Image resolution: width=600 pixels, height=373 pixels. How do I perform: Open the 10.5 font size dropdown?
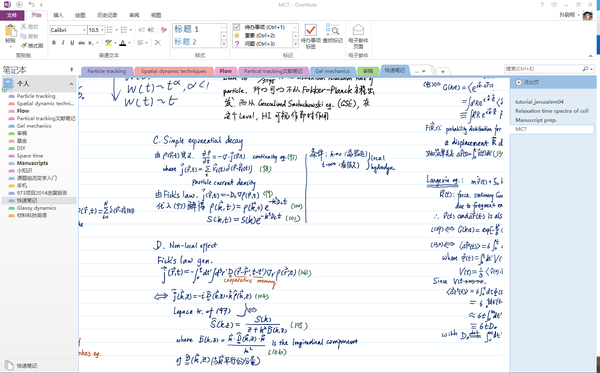click(103, 30)
